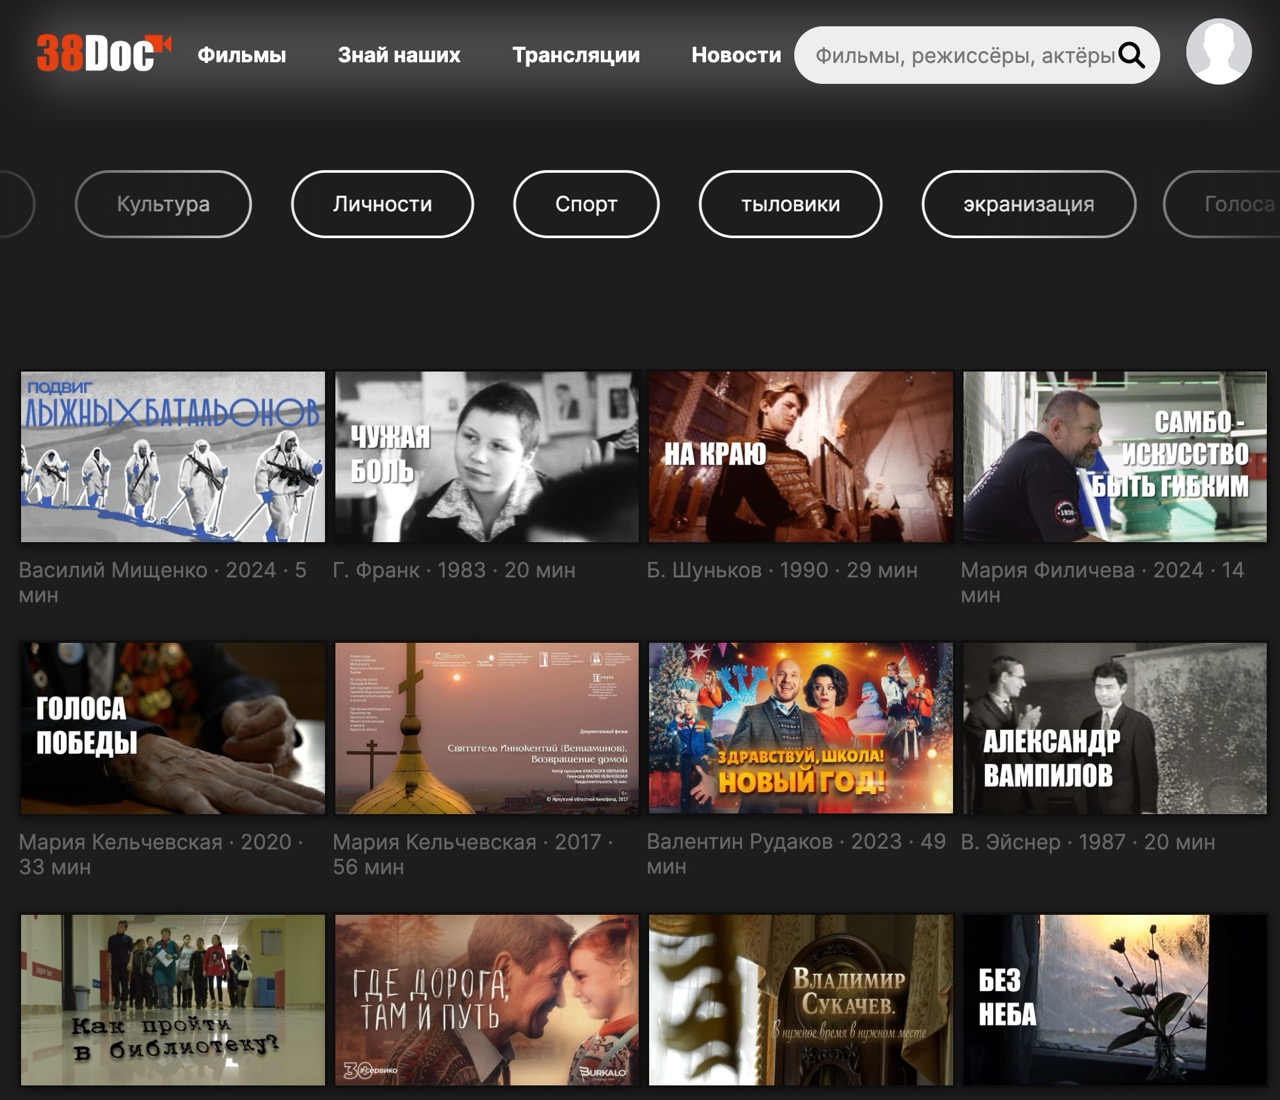Select the partially visible Голоса filter

1222,204
